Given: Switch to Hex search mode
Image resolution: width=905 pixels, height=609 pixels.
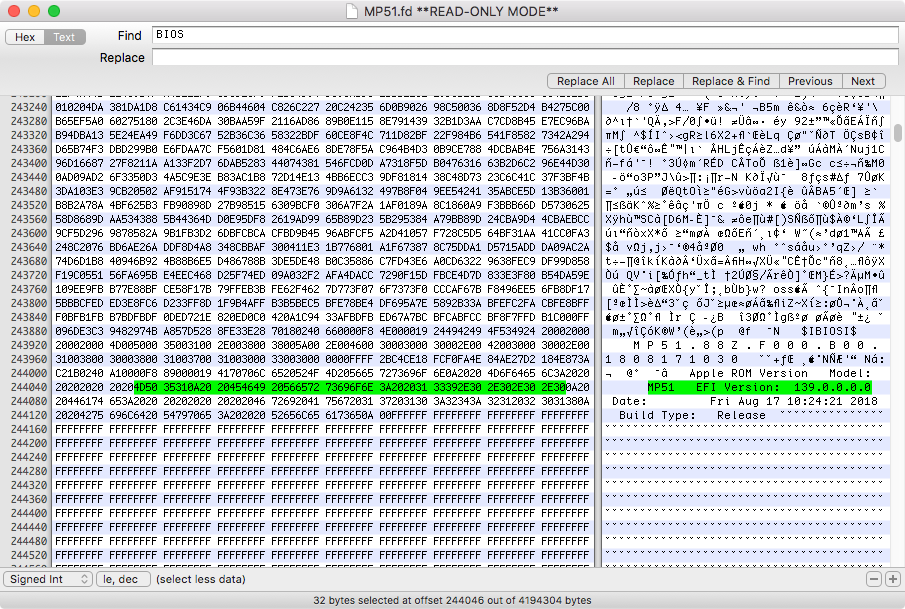Looking at the screenshot, I should point(25,37).
